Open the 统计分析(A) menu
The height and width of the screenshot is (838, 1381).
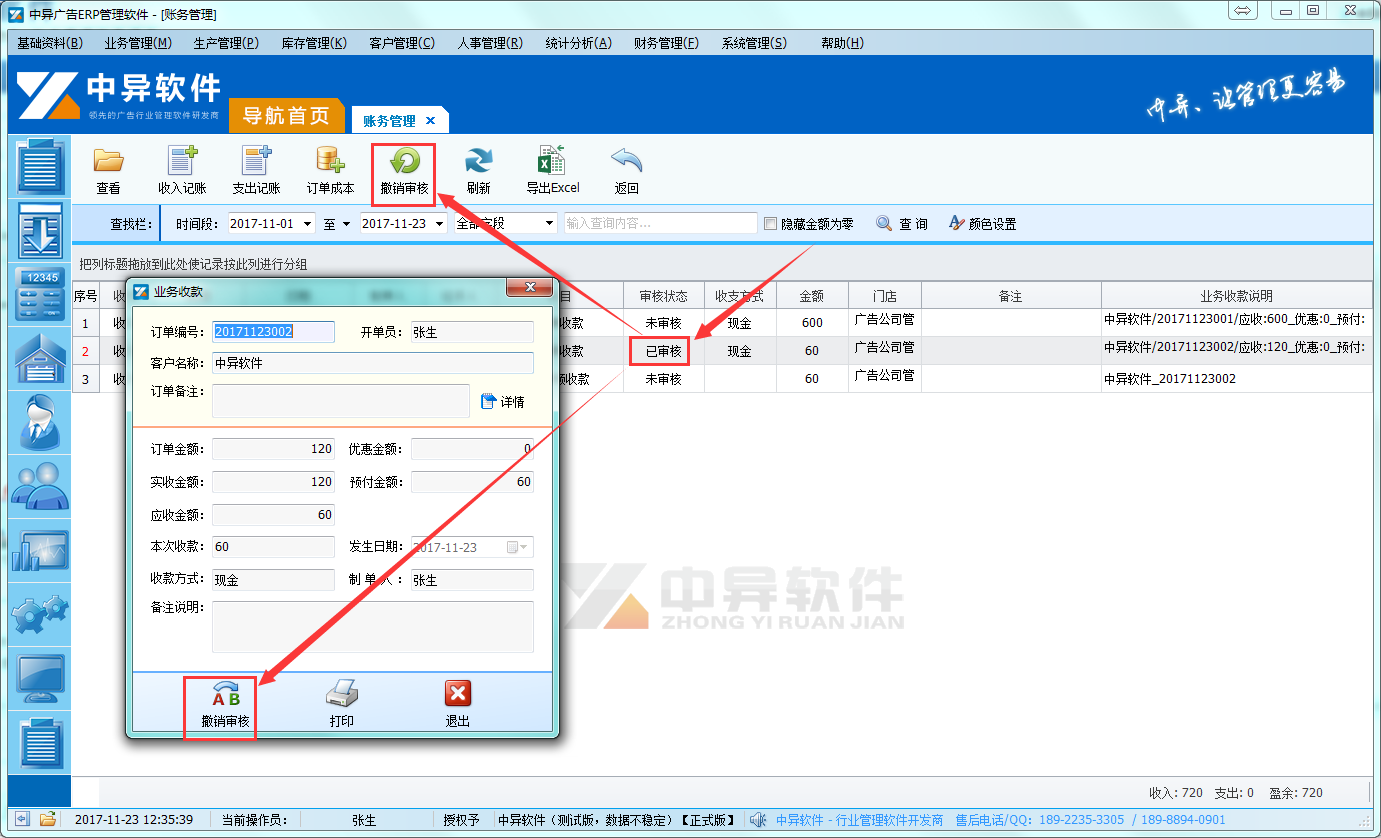point(578,43)
